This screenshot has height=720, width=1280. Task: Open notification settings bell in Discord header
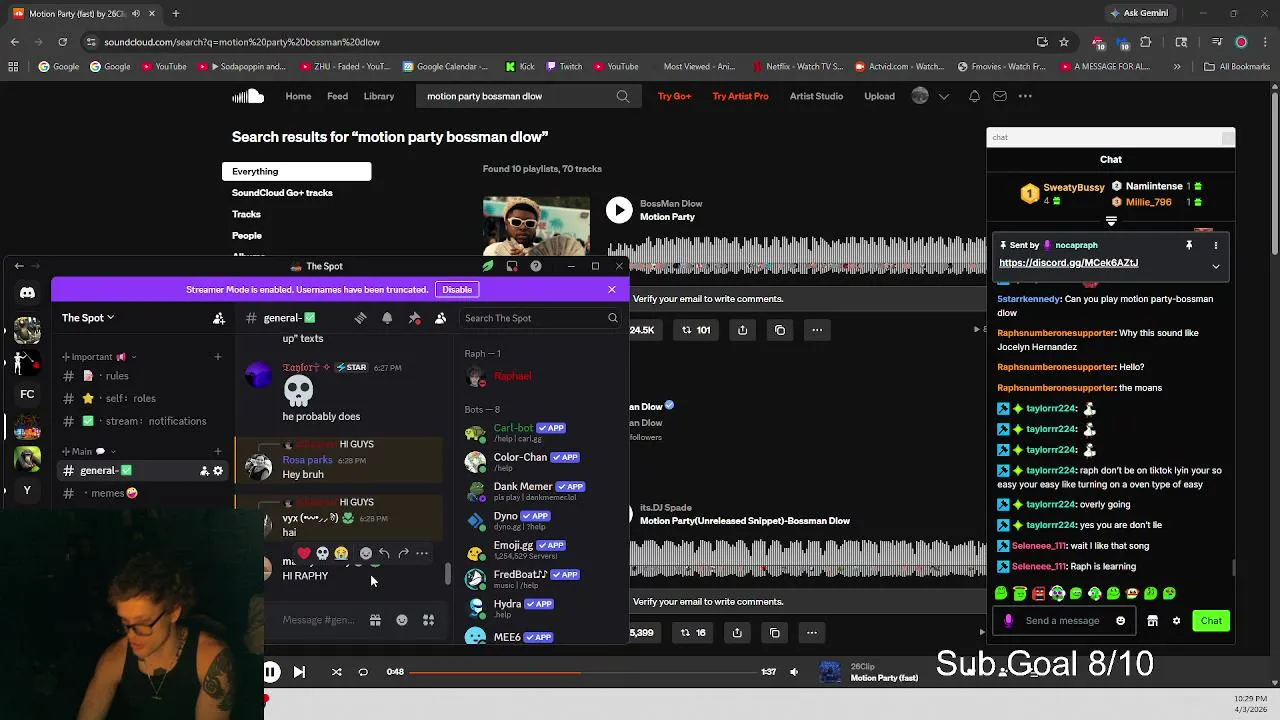coord(387,318)
